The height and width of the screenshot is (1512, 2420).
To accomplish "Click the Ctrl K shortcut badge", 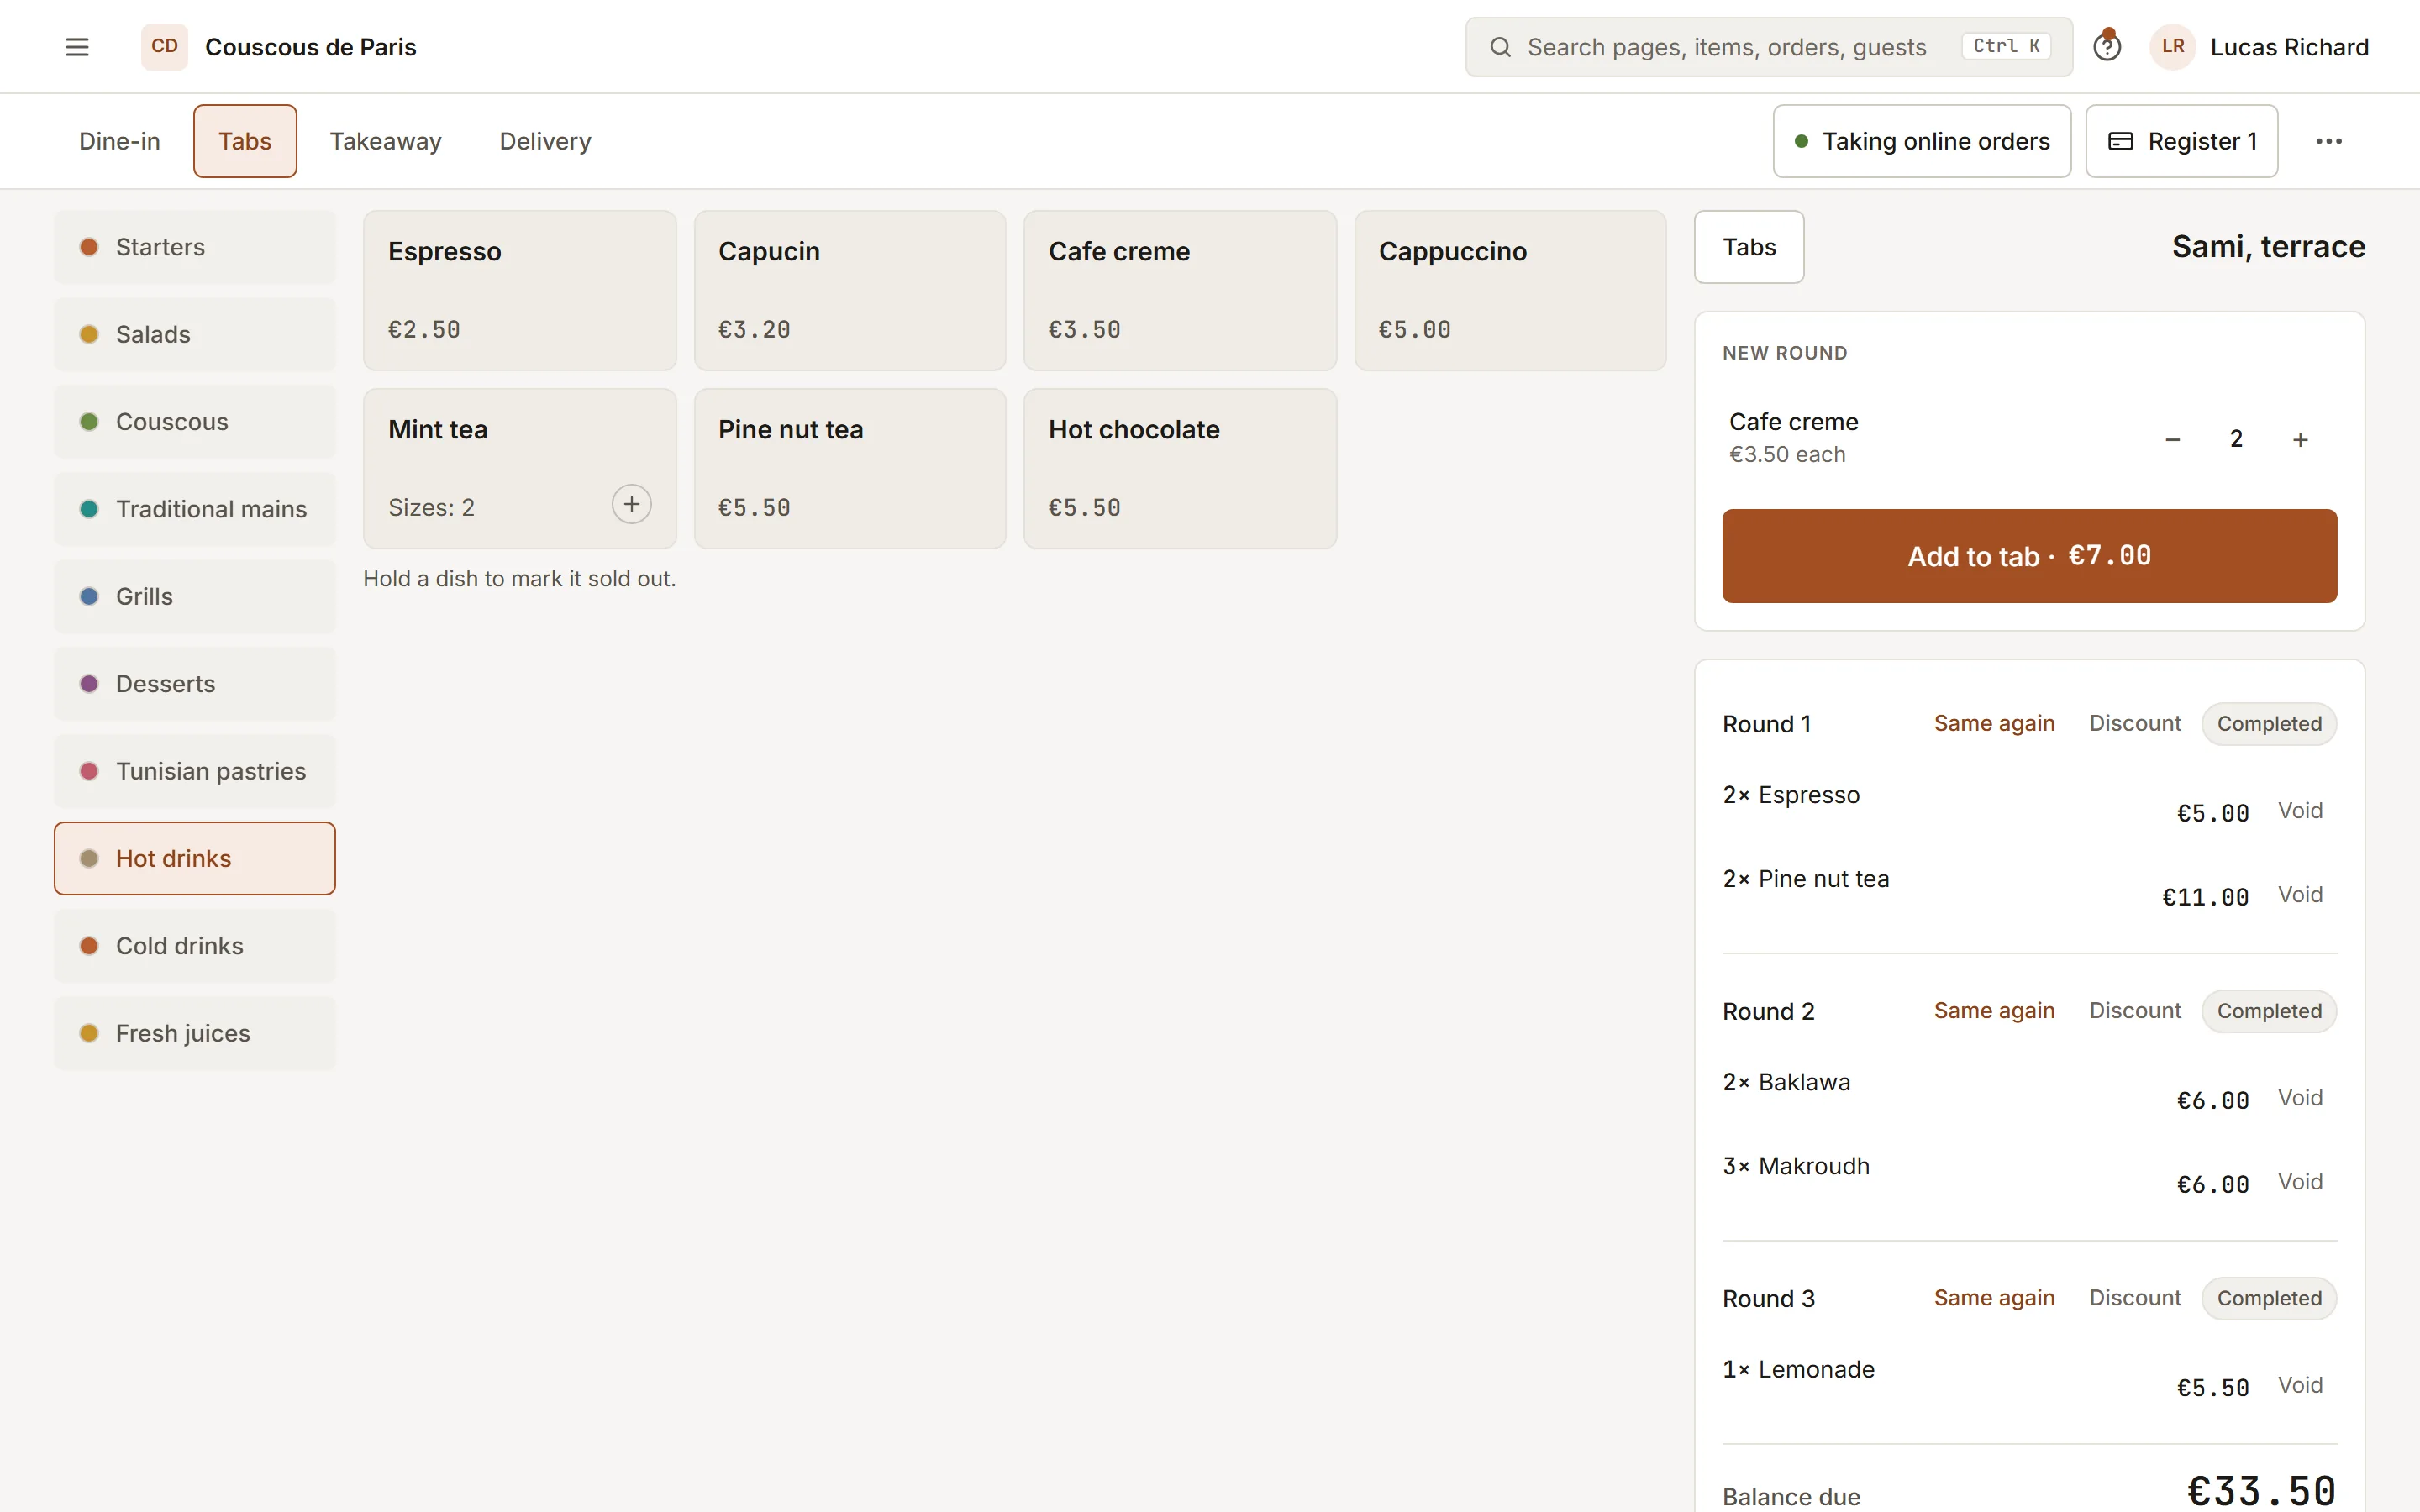I will pyautogui.click(x=2007, y=46).
